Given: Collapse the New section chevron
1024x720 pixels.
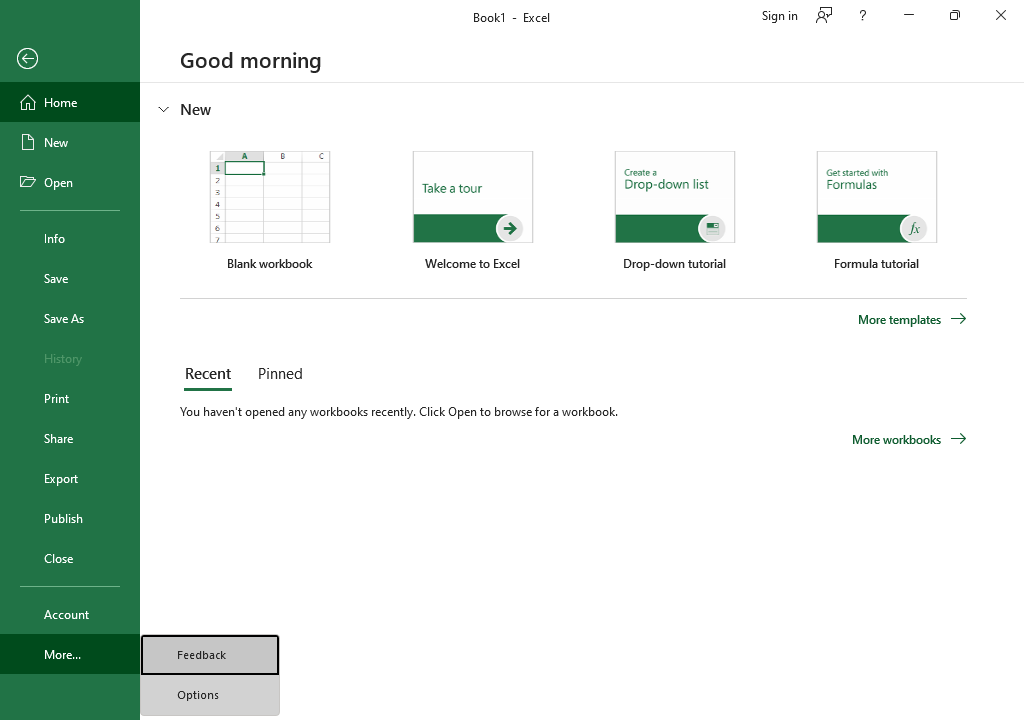Looking at the screenshot, I should coord(163,110).
